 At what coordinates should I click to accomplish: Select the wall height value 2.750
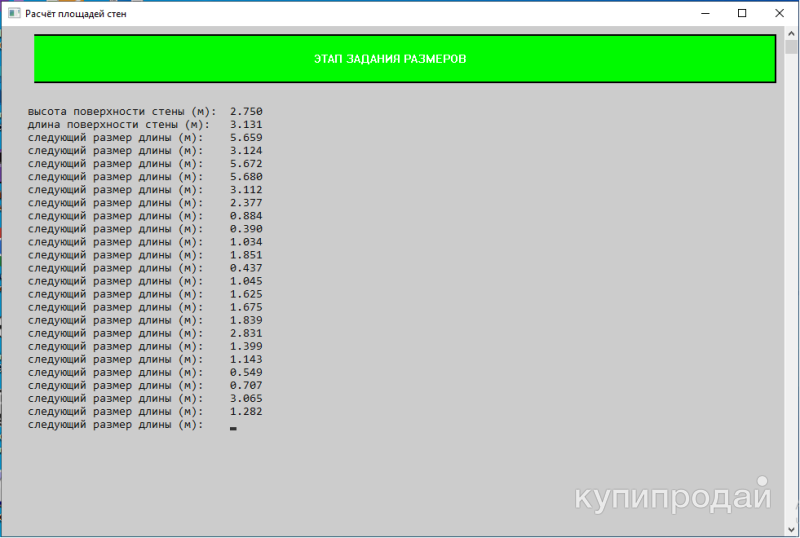point(246,111)
